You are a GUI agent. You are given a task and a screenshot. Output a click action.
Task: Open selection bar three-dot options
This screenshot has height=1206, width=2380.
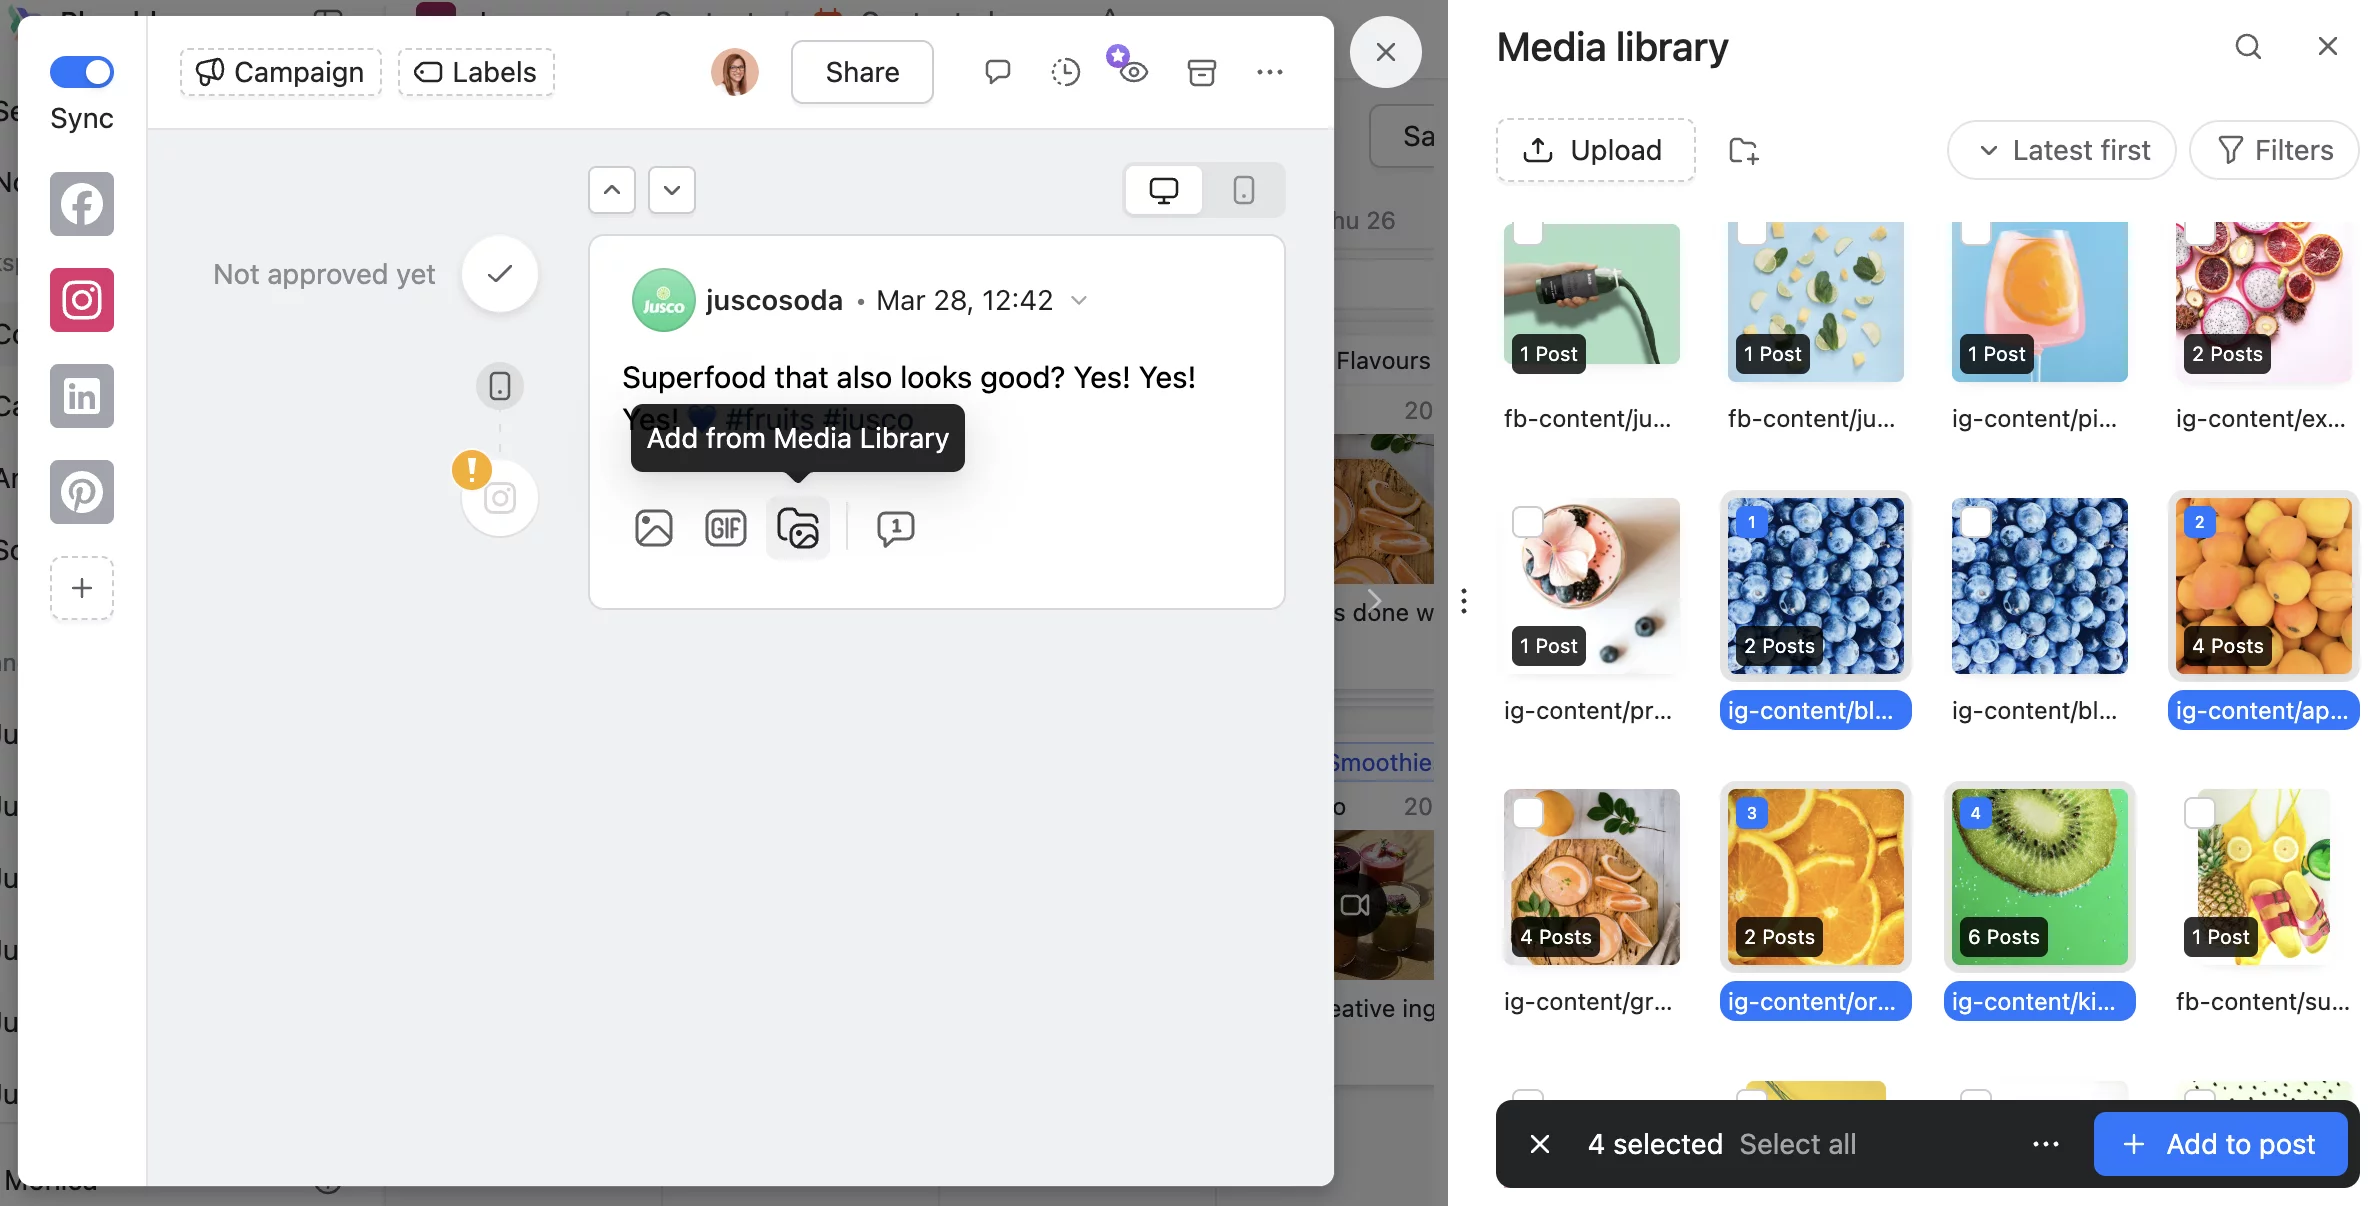(2046, 1144)
